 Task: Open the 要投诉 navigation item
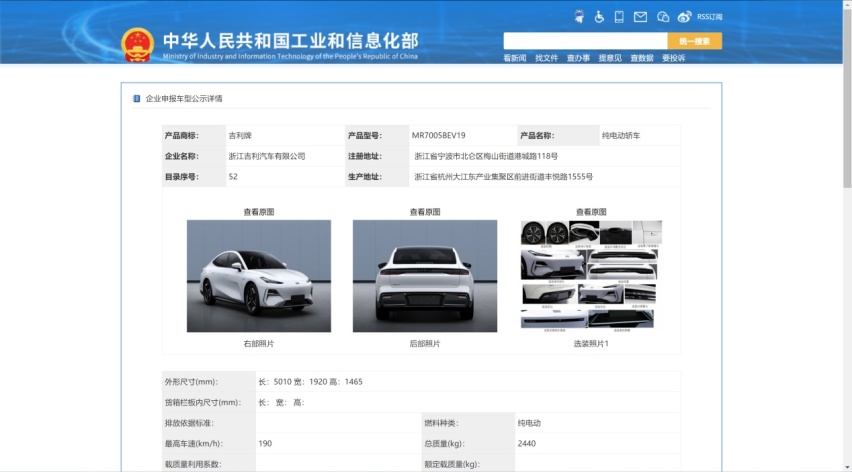(x=673, y=58)
